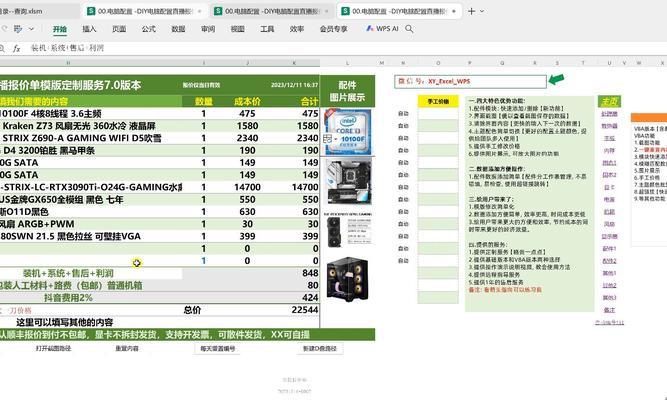
Task: Select the cost cell showing 2340
Action: pos(247,138)
